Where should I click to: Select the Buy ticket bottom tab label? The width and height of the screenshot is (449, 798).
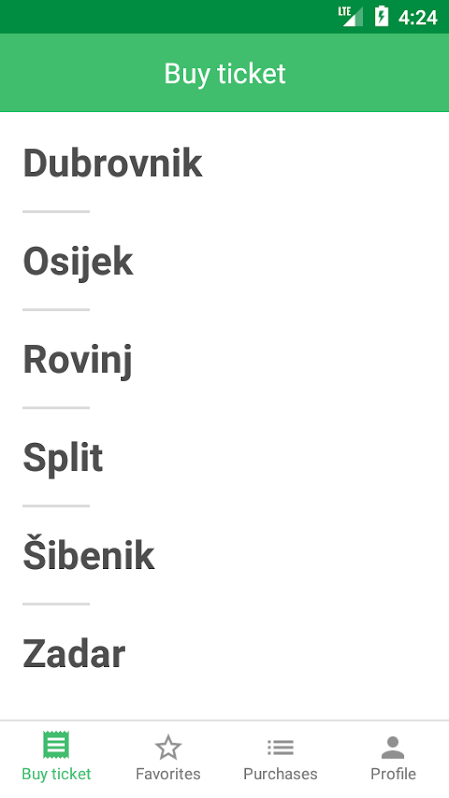56,774
